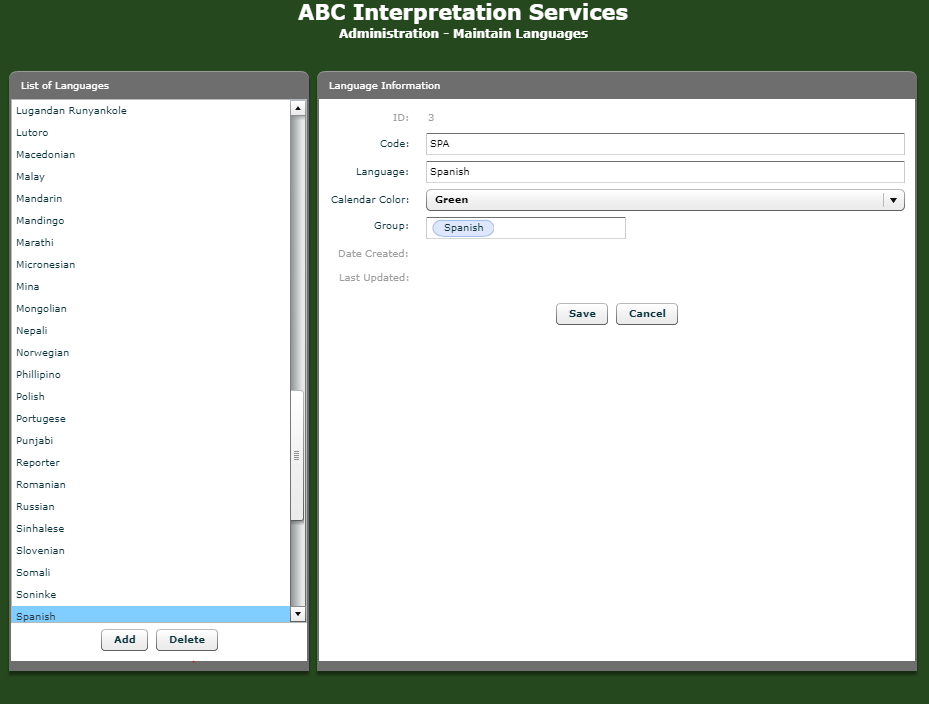Select Polish in the language list
This screenshot has width=929, height=704.
pyautogui.click(x=151, y=396)
